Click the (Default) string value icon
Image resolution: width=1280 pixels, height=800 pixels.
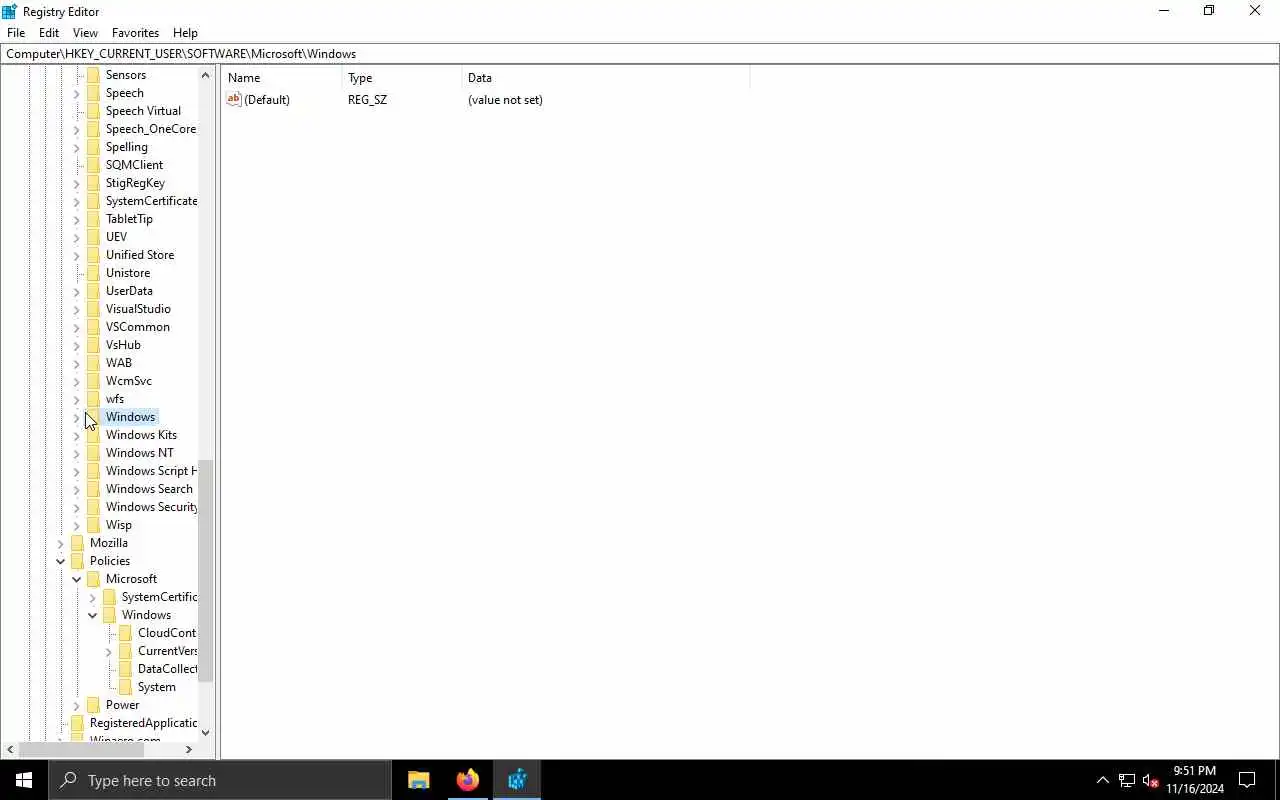pos(234,99)
